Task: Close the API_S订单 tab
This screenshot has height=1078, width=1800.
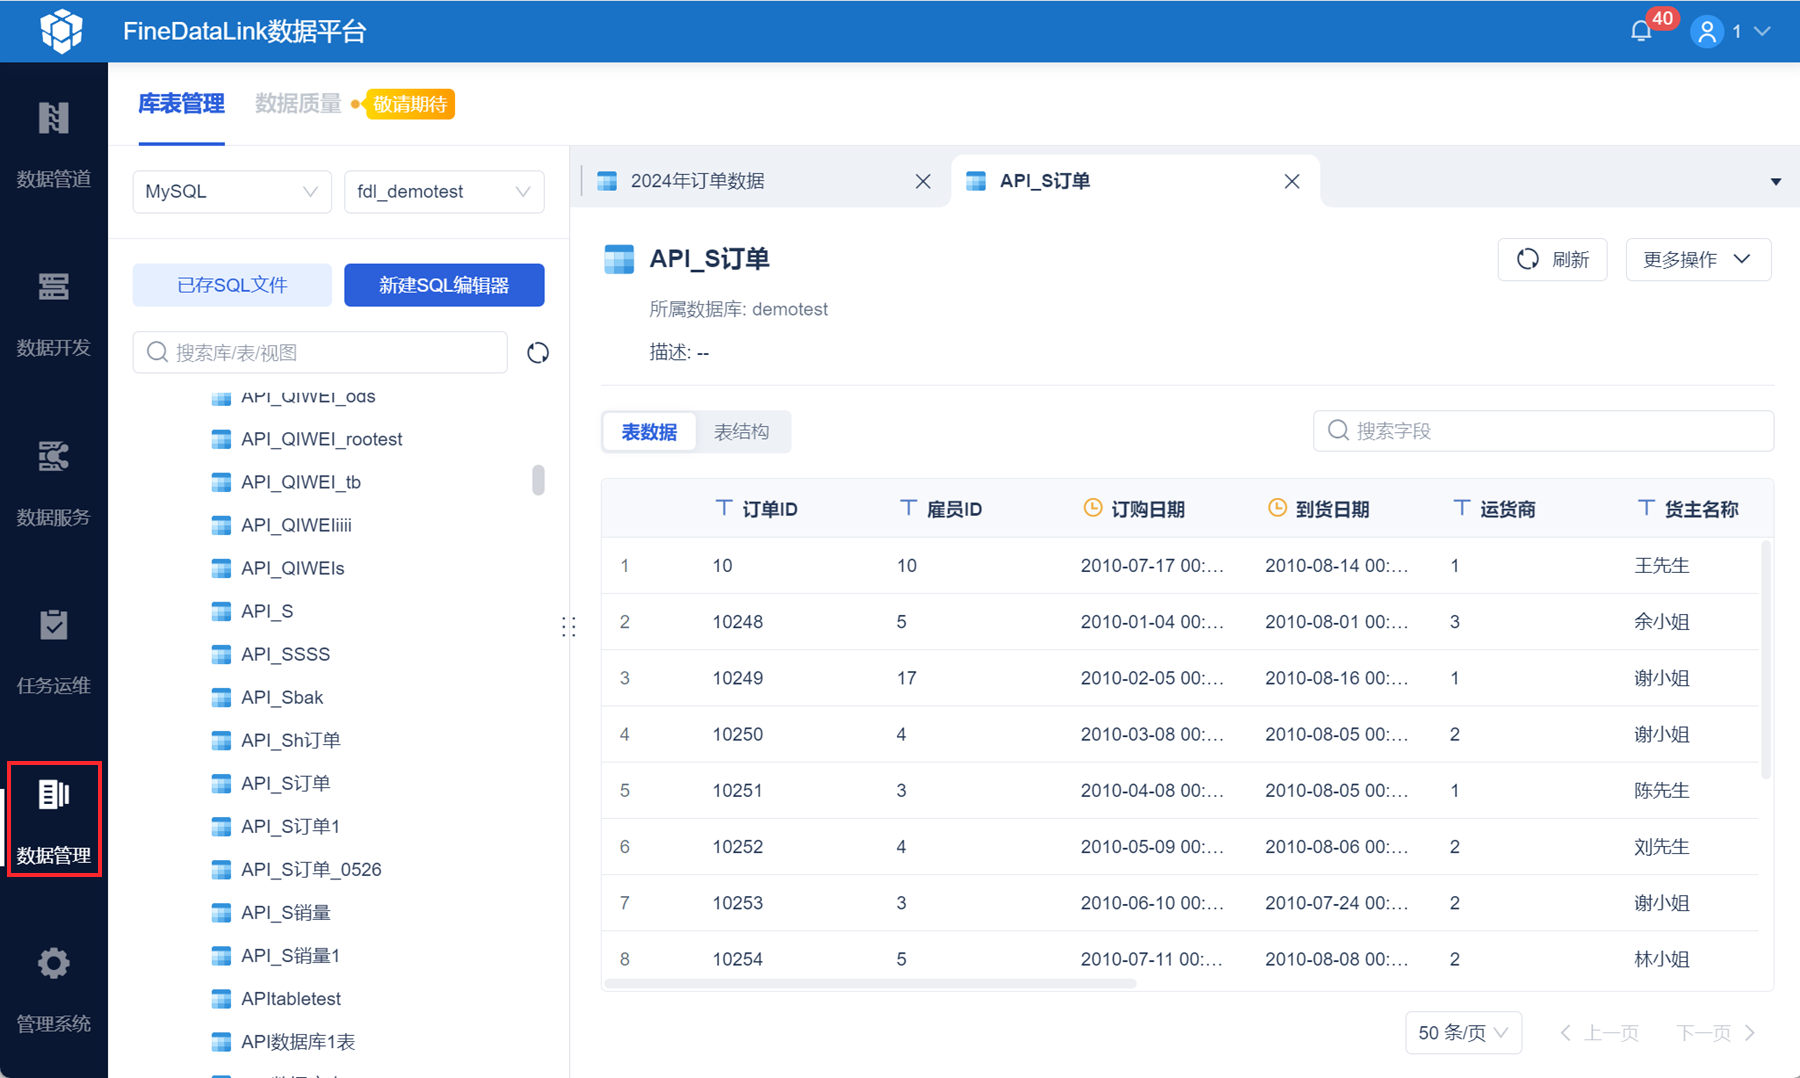Action: (1292, 181)
